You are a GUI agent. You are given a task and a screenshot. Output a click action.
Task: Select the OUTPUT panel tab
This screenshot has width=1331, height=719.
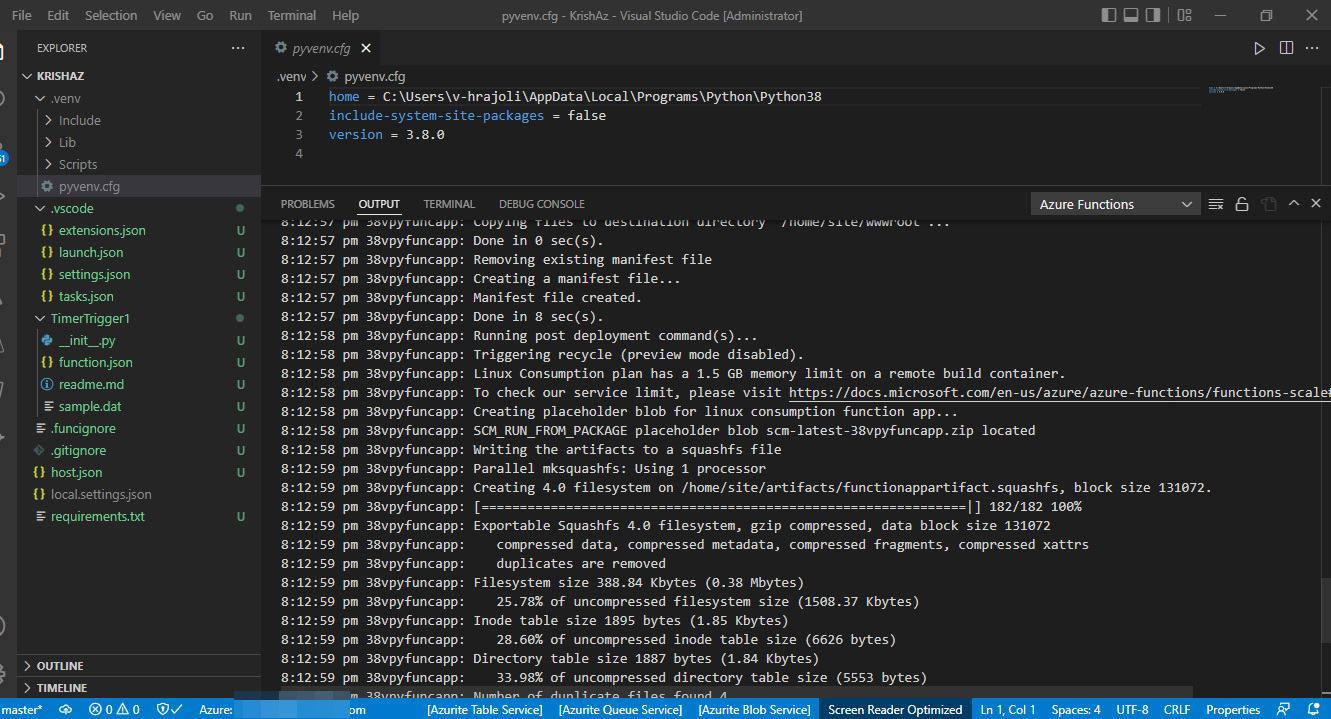tap(379, 204)
